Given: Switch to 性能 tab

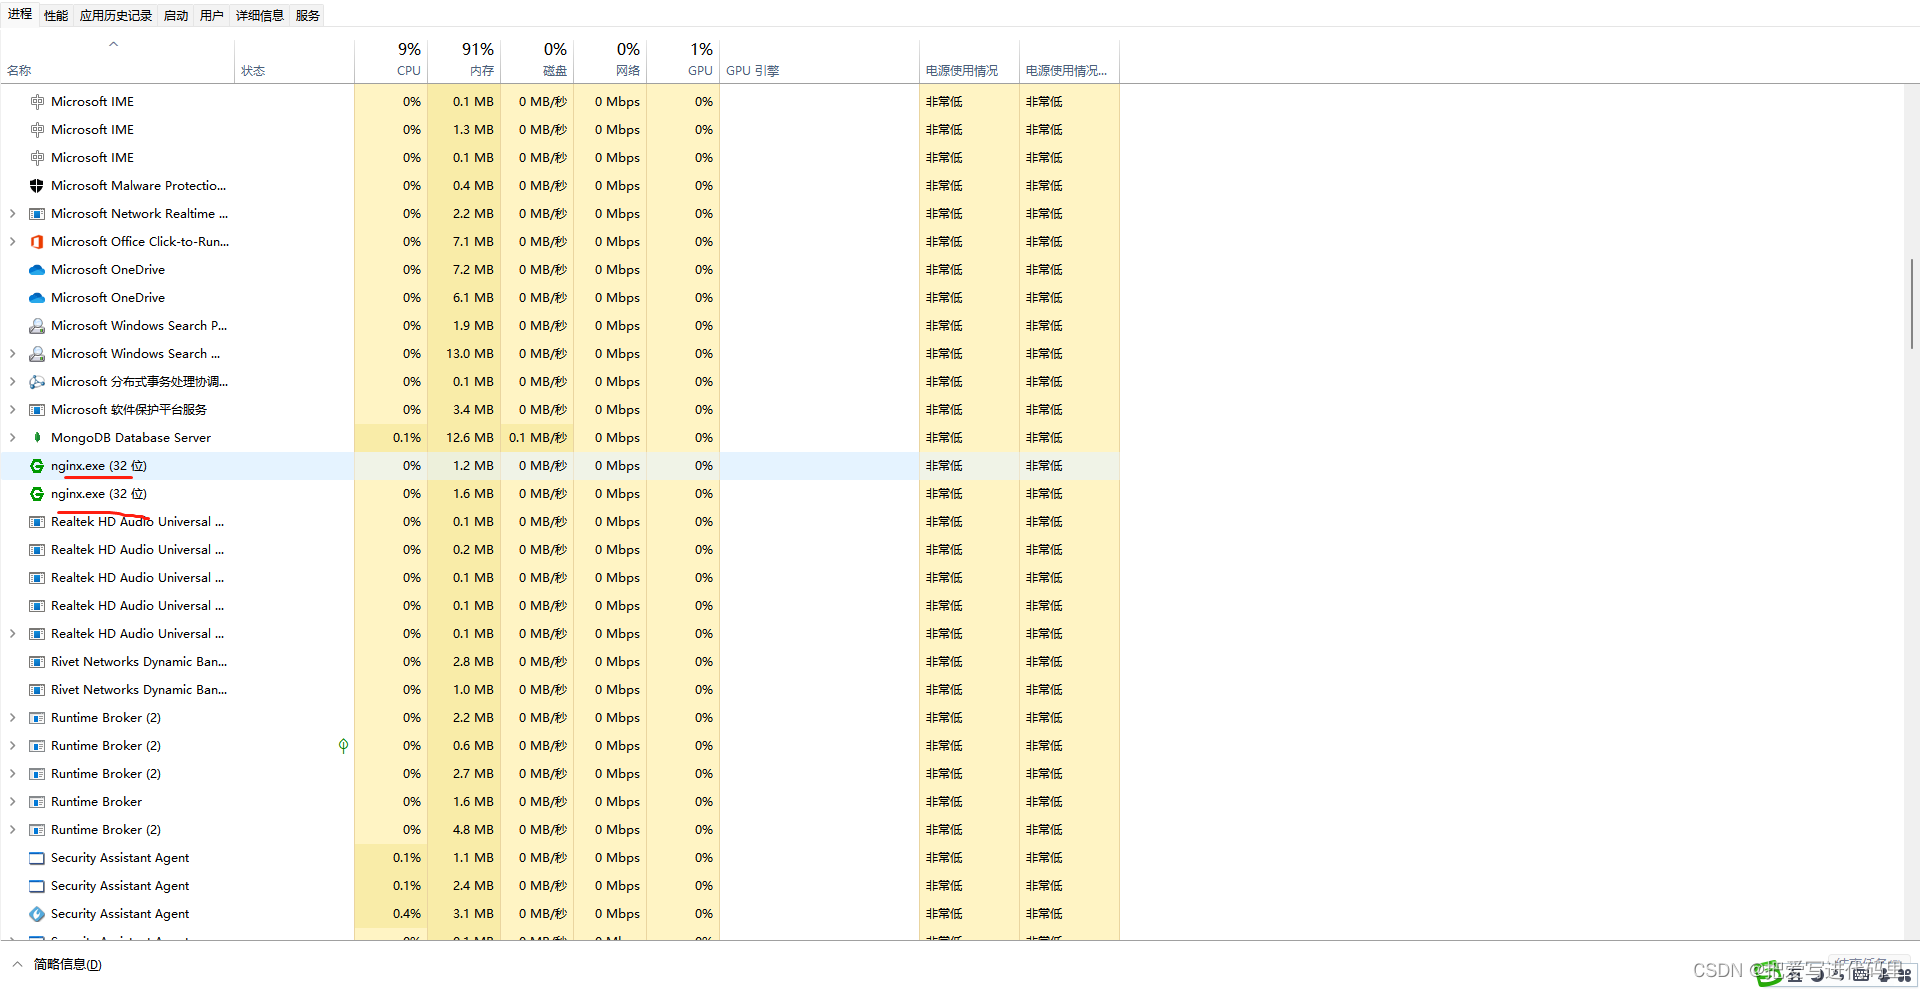Looking at the screenshot, I should point(56,16).
